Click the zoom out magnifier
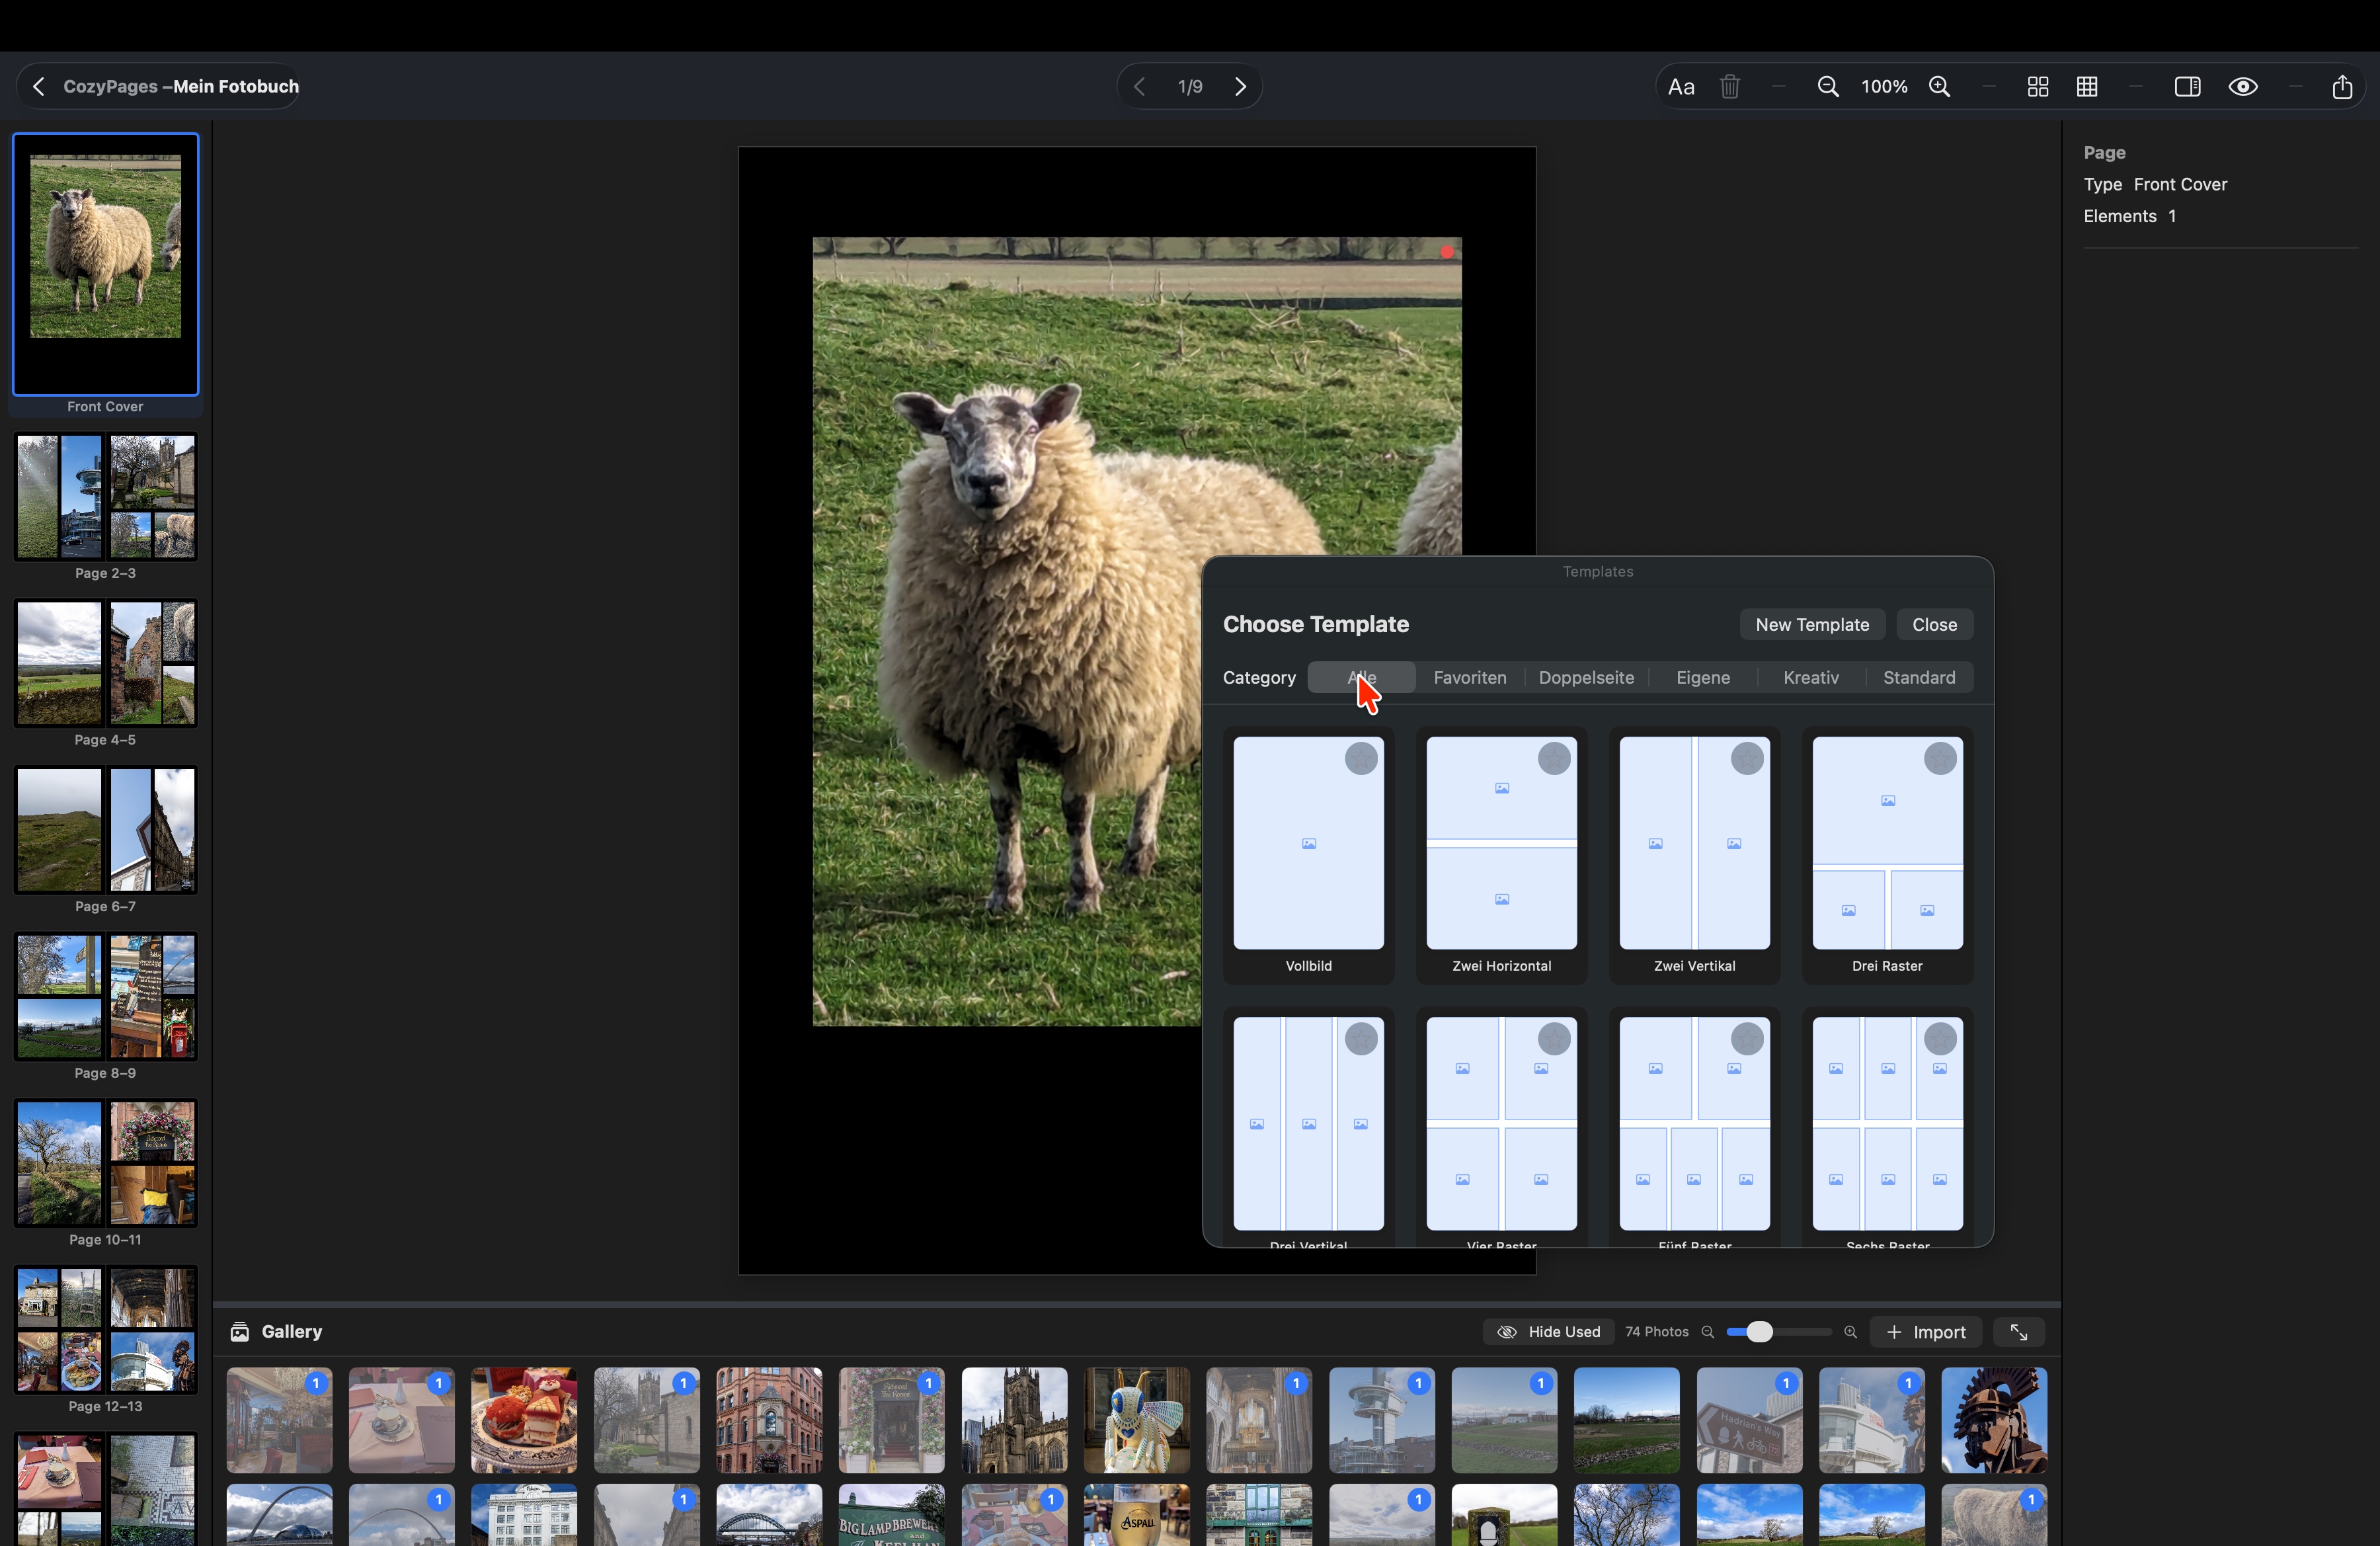The image size is (2380, 1546). point(1827,87)
